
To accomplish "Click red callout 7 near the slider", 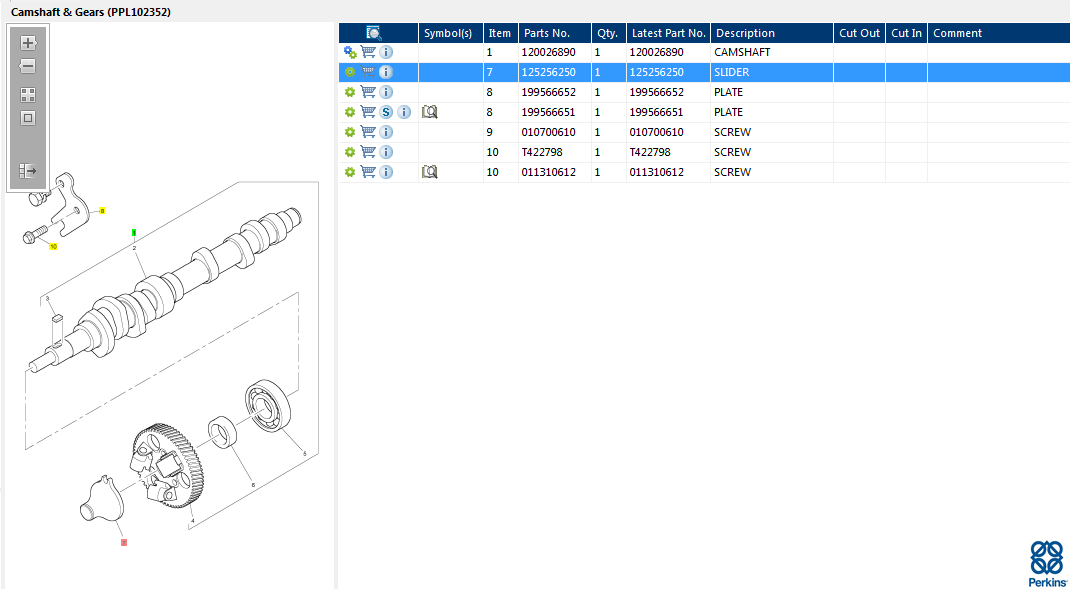I will click(124, 543).
